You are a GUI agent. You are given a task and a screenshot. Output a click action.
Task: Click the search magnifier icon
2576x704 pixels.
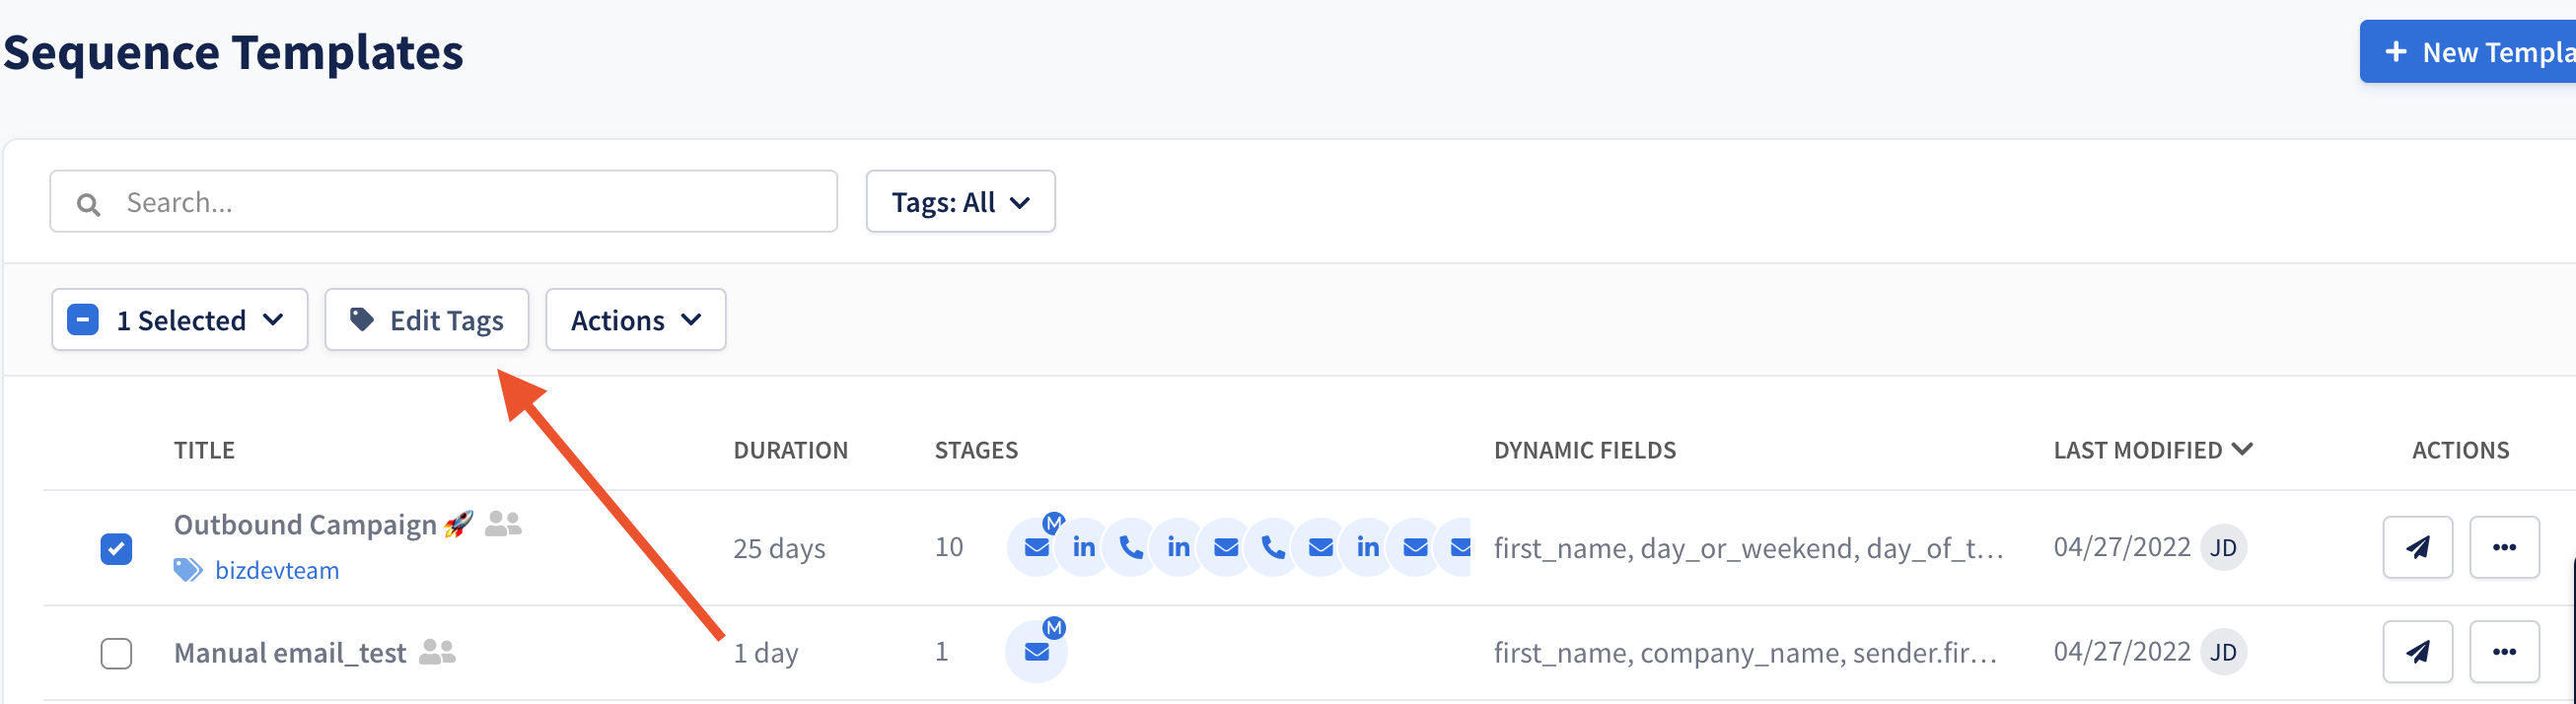(89, 204)
